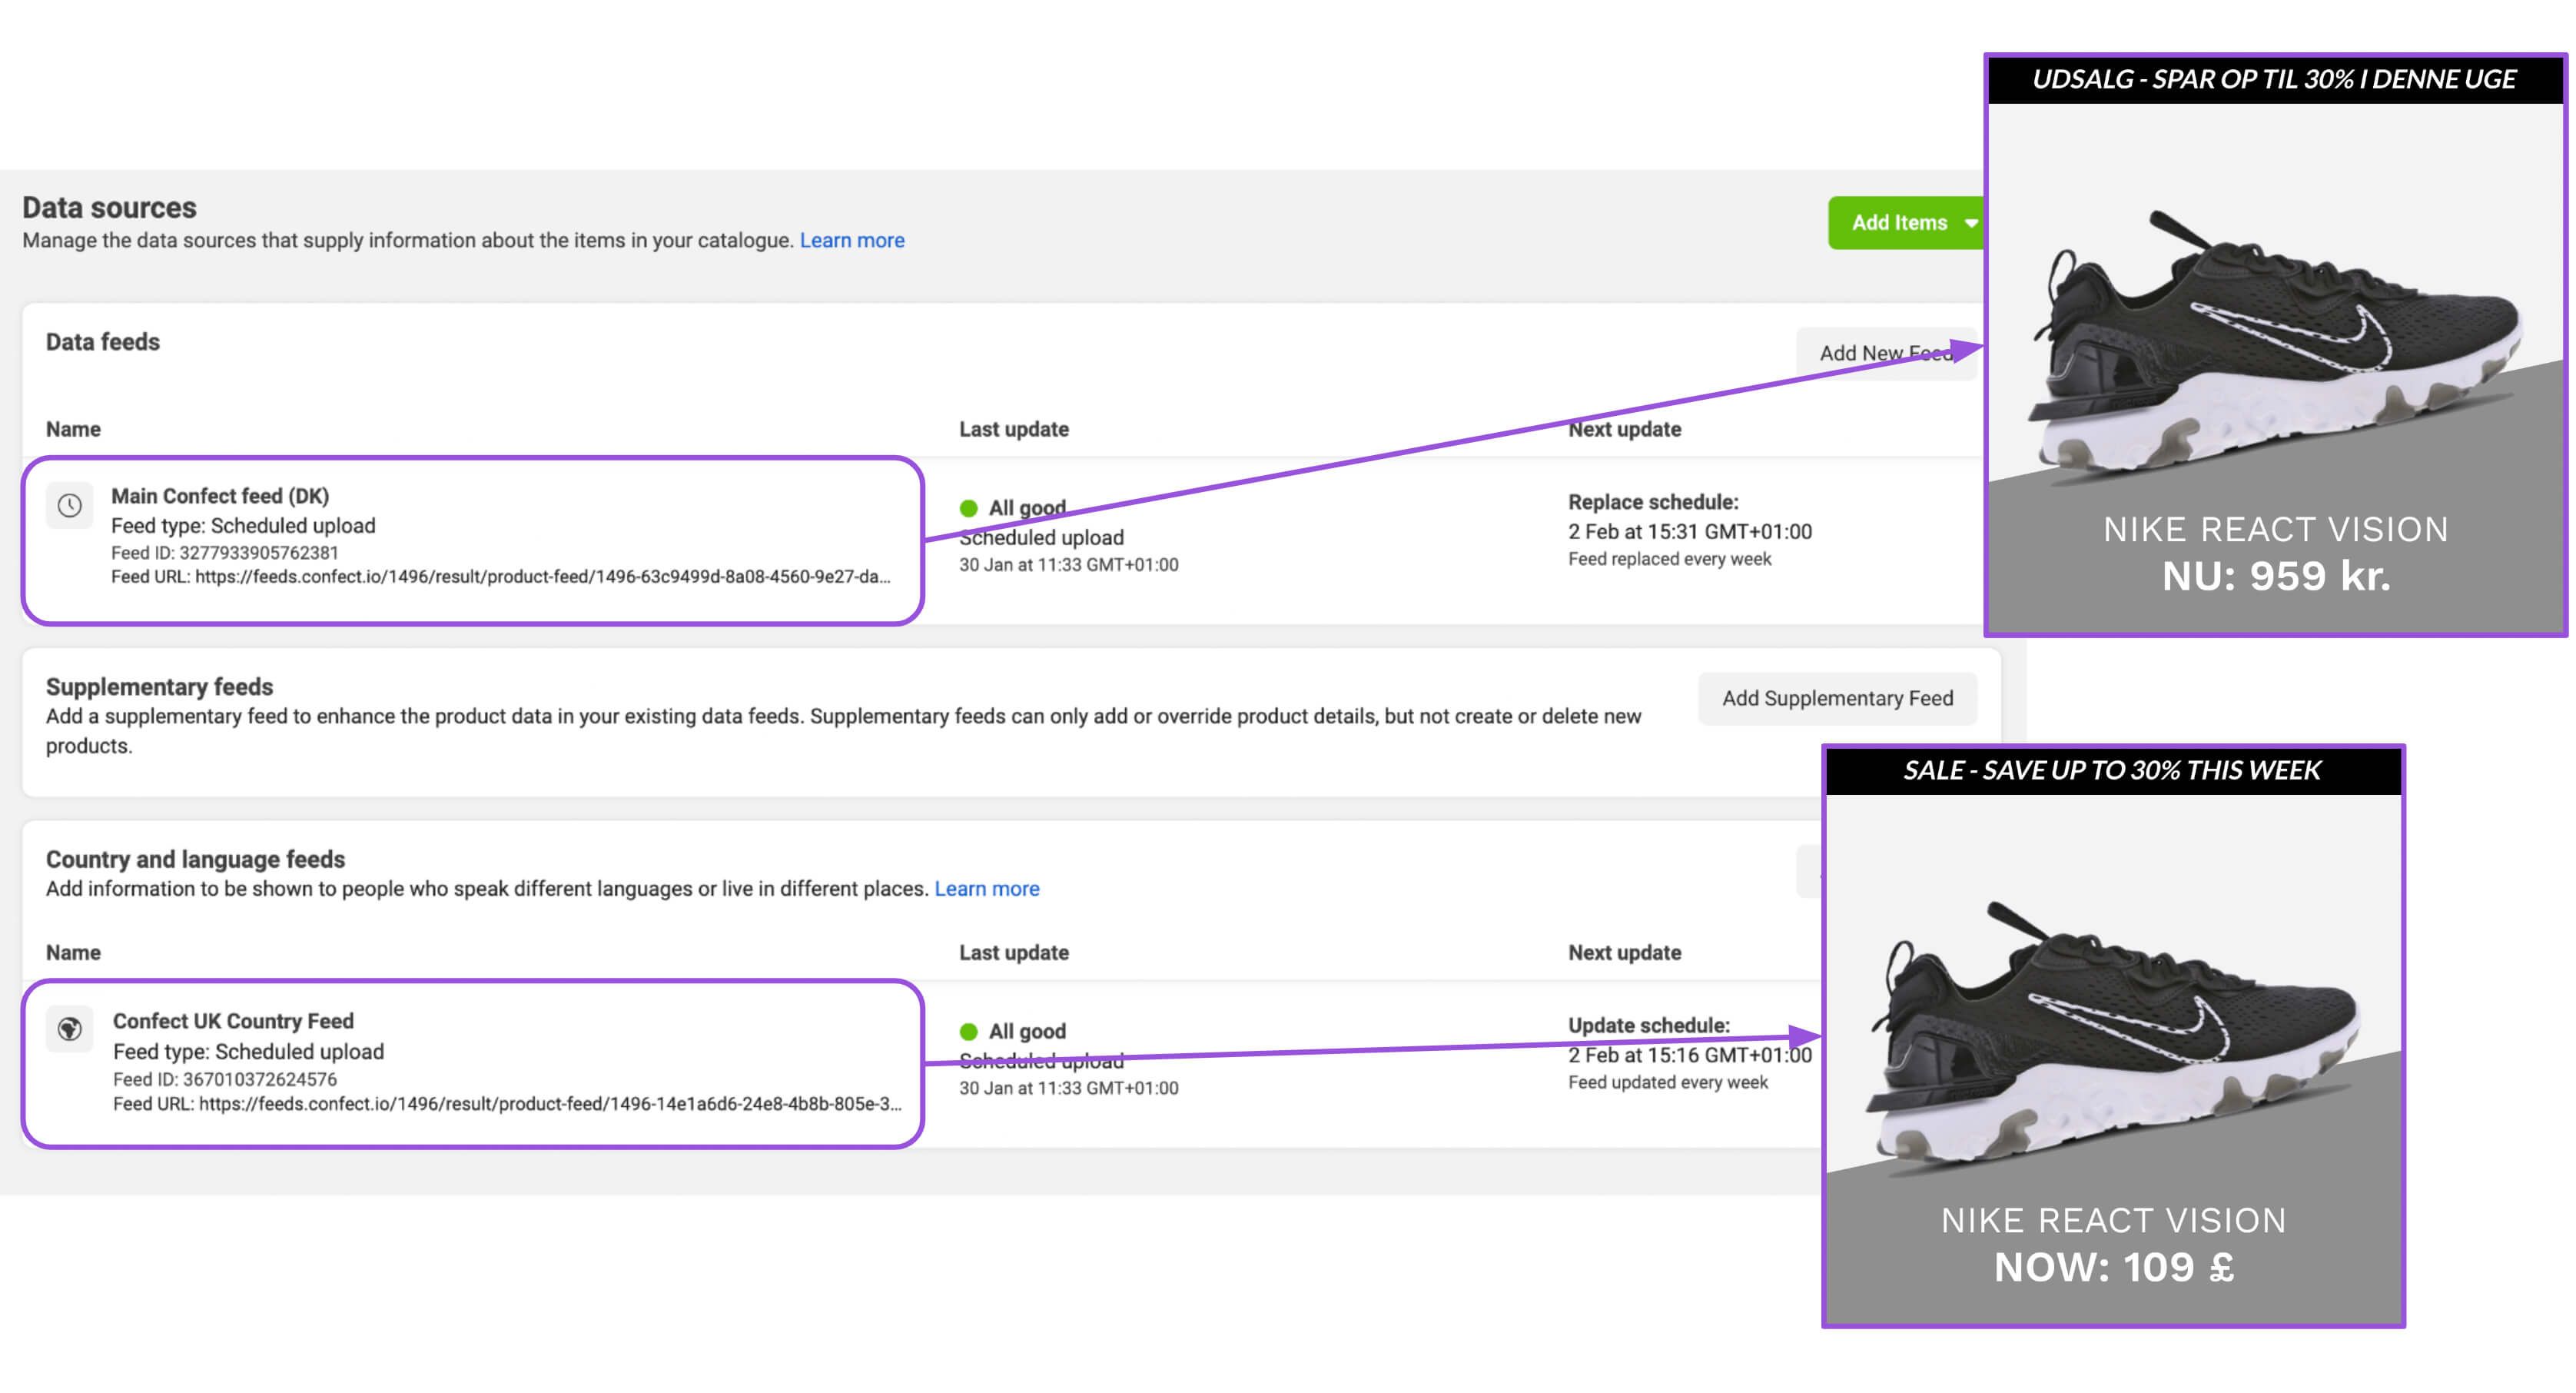Click the All good status of Main Confect feed
Viewport: 2576px width, 1393px height.
pyautogui.click(x=1013, y=508)
